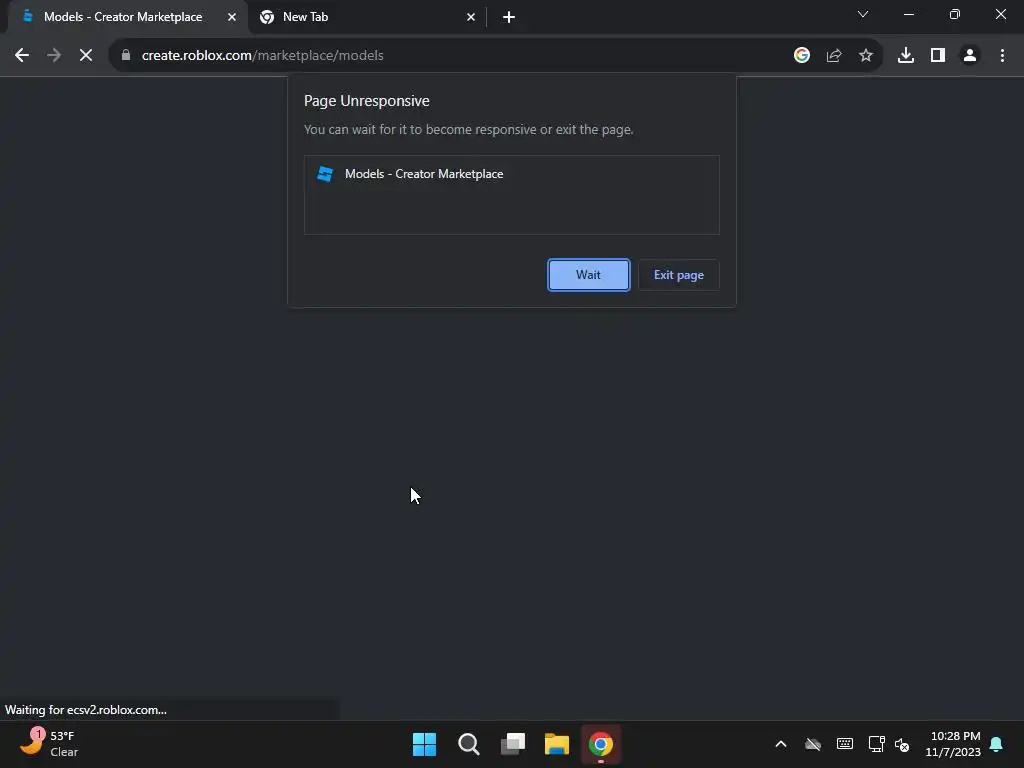View site information via lock icon
Screen dimensions: 1024x768
(x=126, y=56)
